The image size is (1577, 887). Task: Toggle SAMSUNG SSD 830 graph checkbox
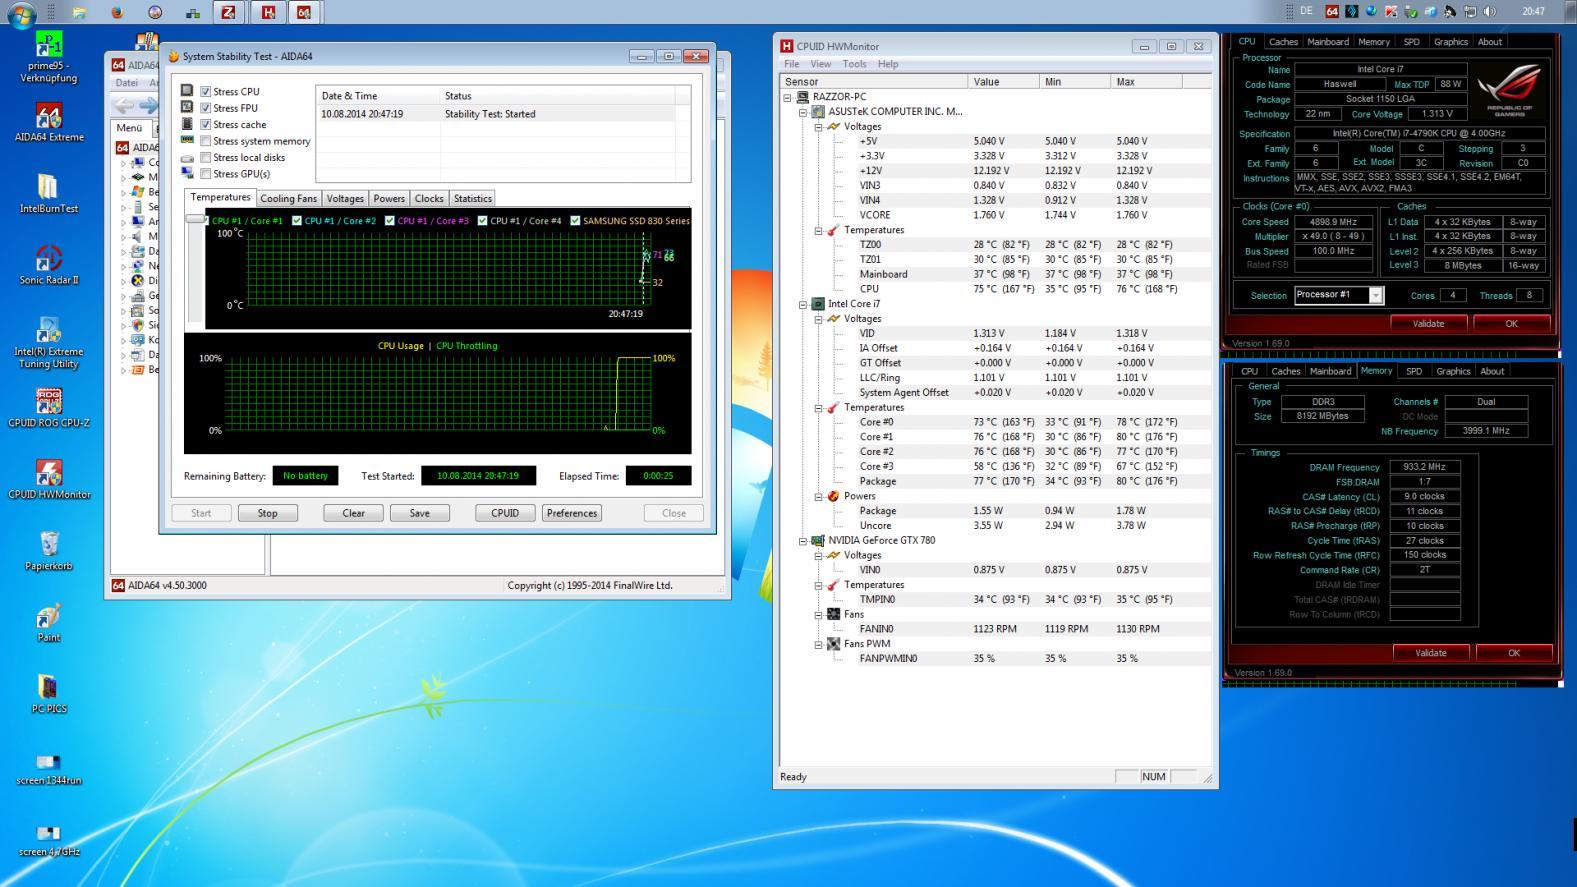pyautogui.click(x=575, y=220)
